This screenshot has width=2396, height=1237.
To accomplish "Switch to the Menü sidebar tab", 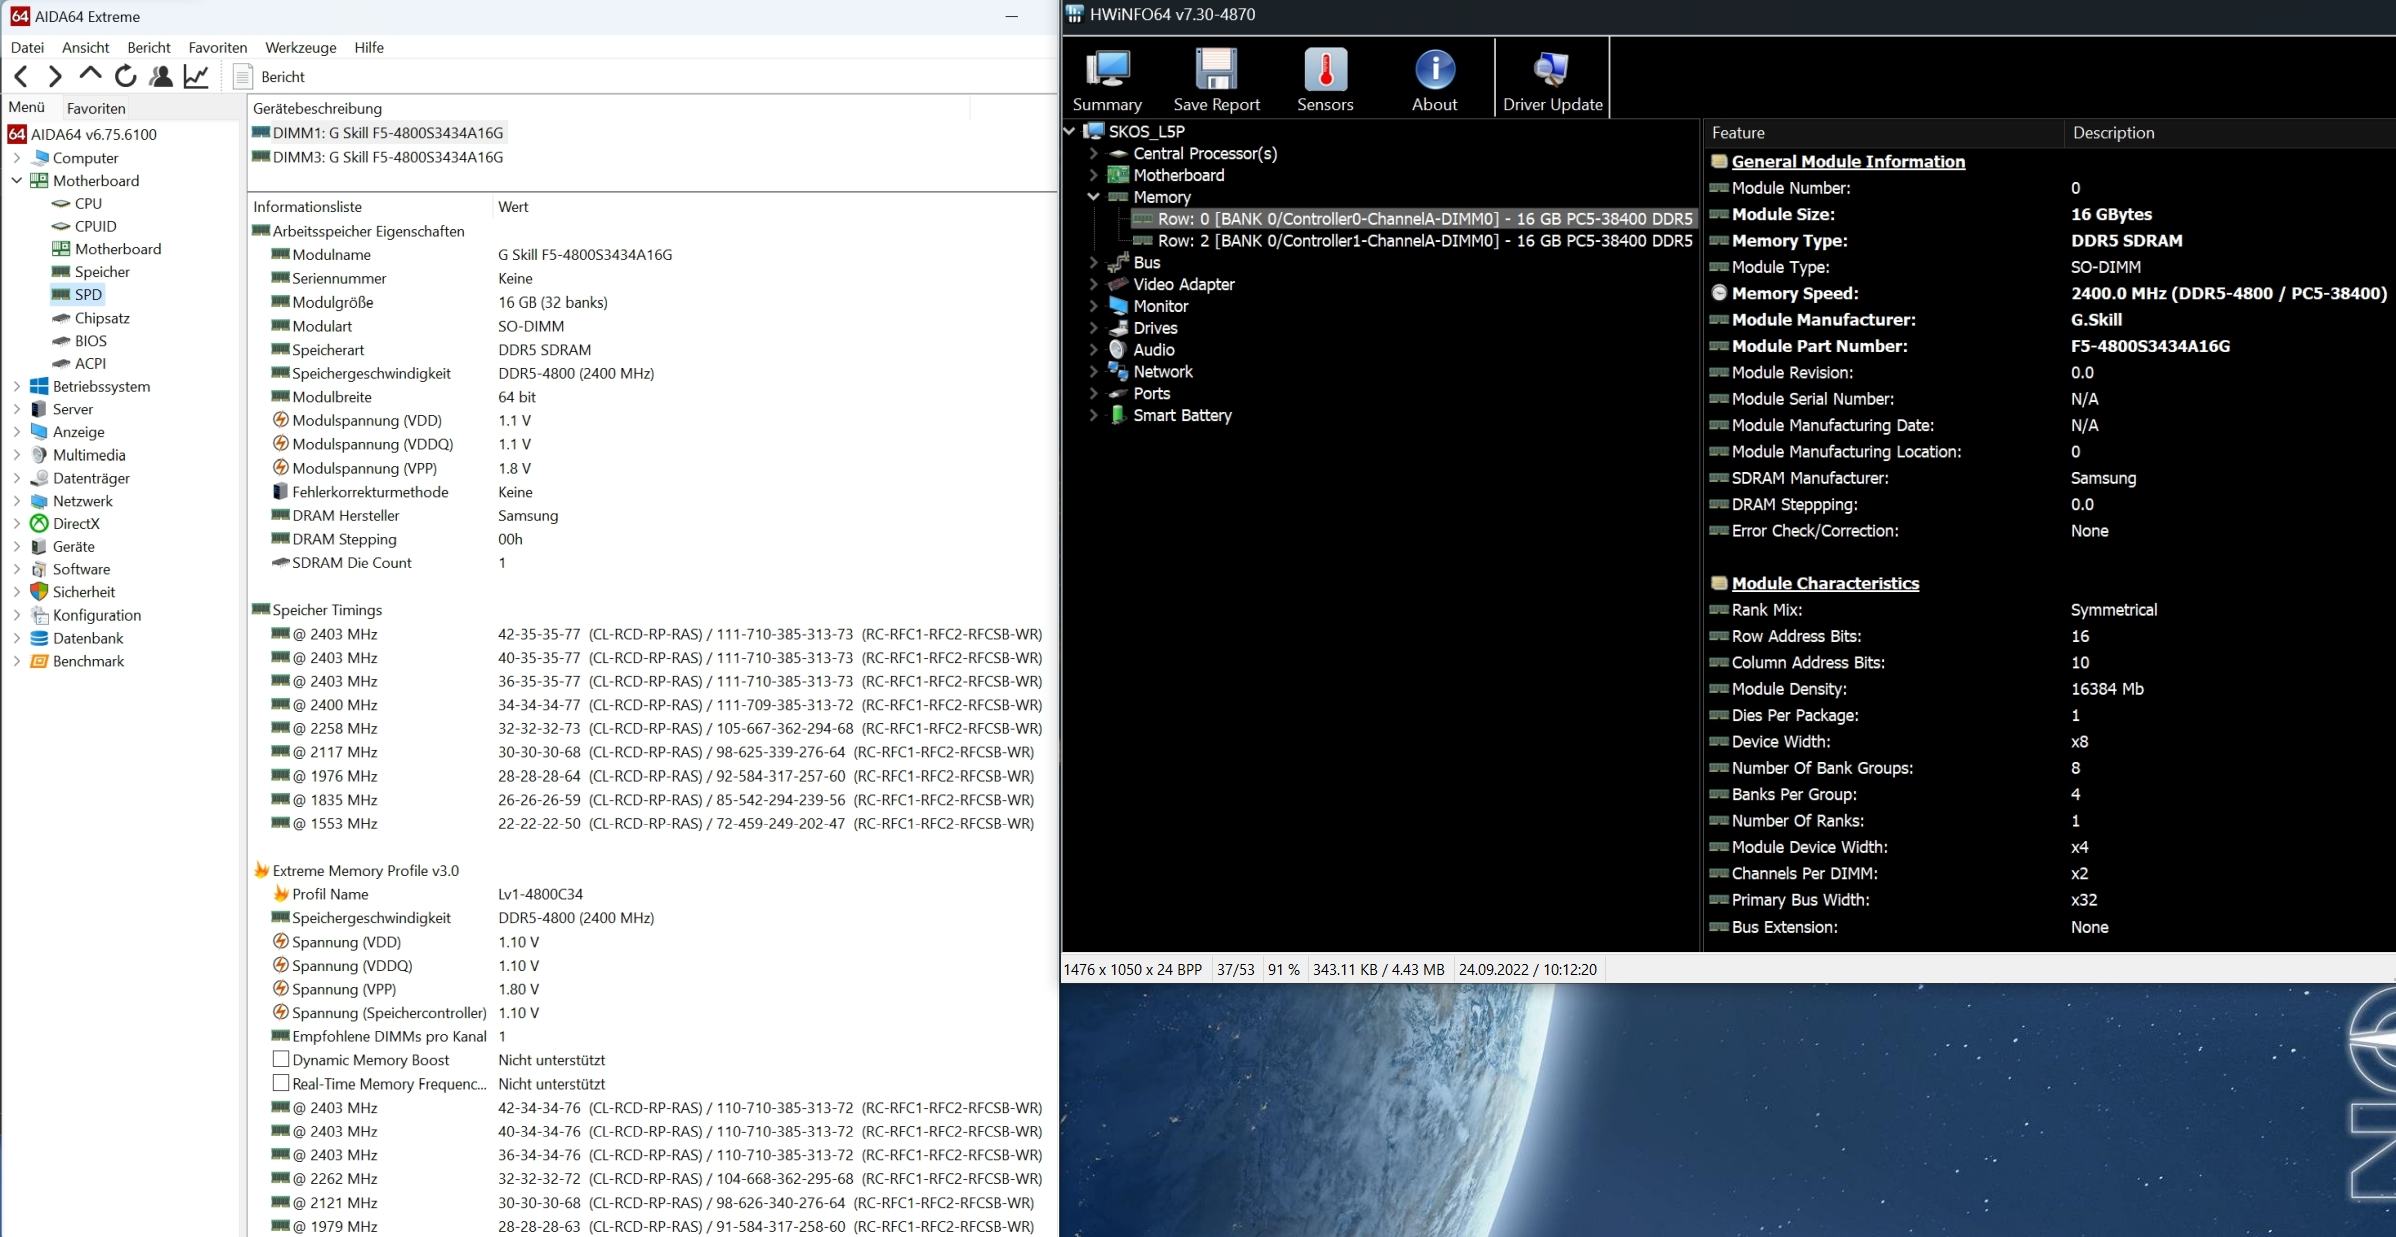I will click(27, 107).
